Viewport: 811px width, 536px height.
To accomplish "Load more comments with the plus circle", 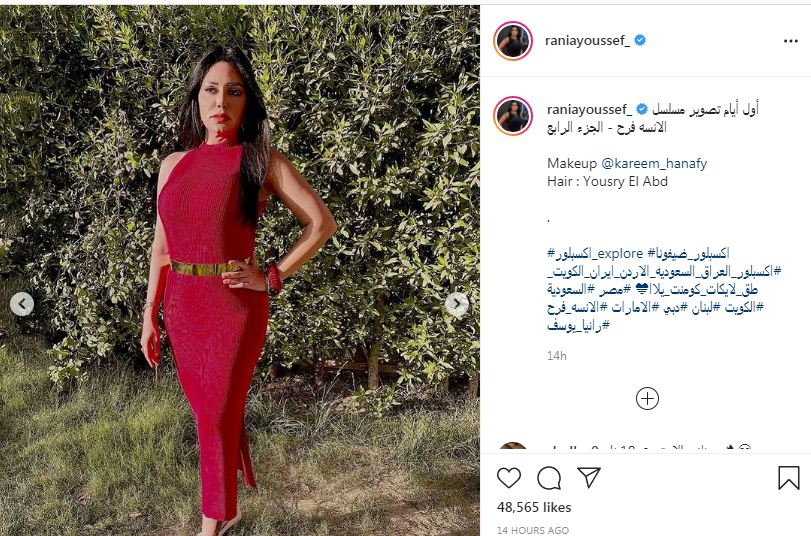I will [647, 399].
